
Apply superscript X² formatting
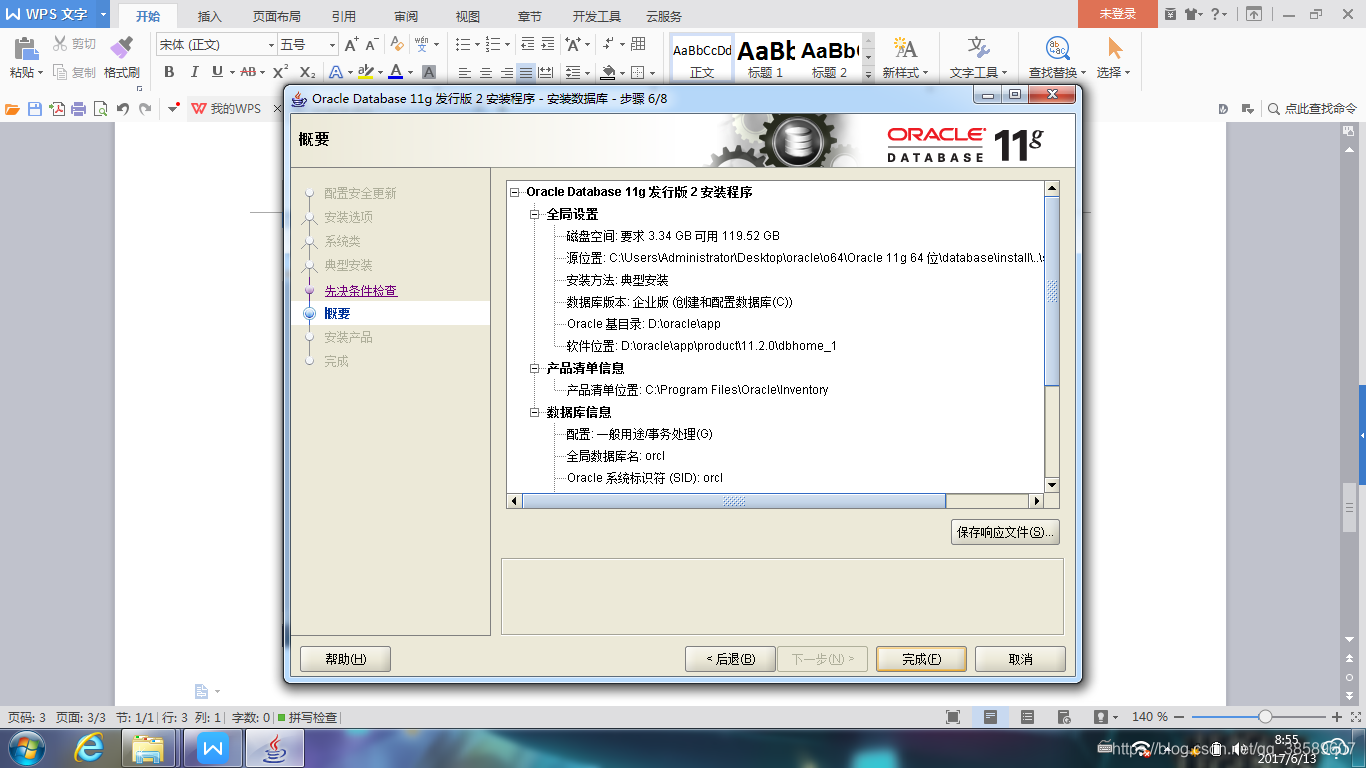coord(281,72)
